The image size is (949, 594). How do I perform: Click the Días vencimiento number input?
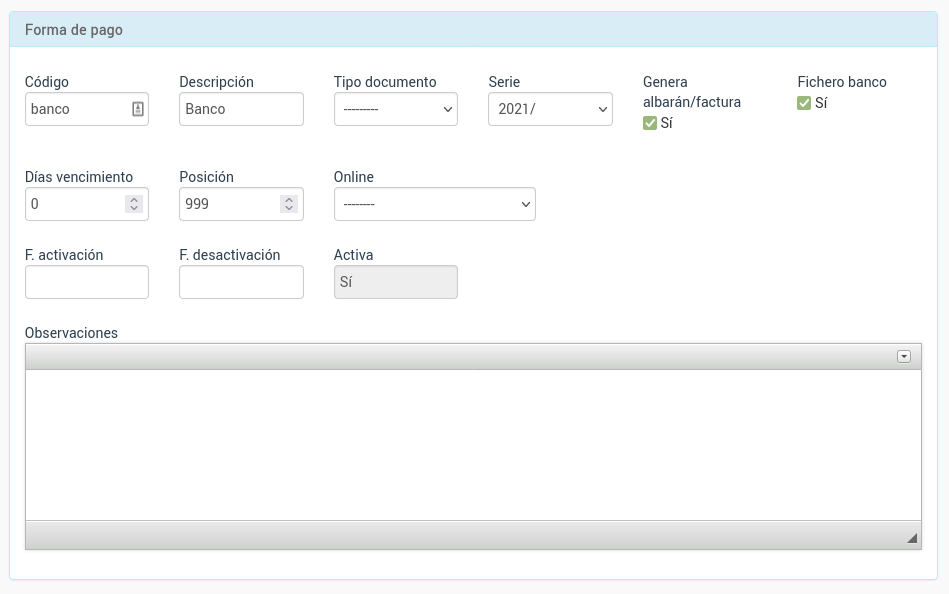[87, 204]
